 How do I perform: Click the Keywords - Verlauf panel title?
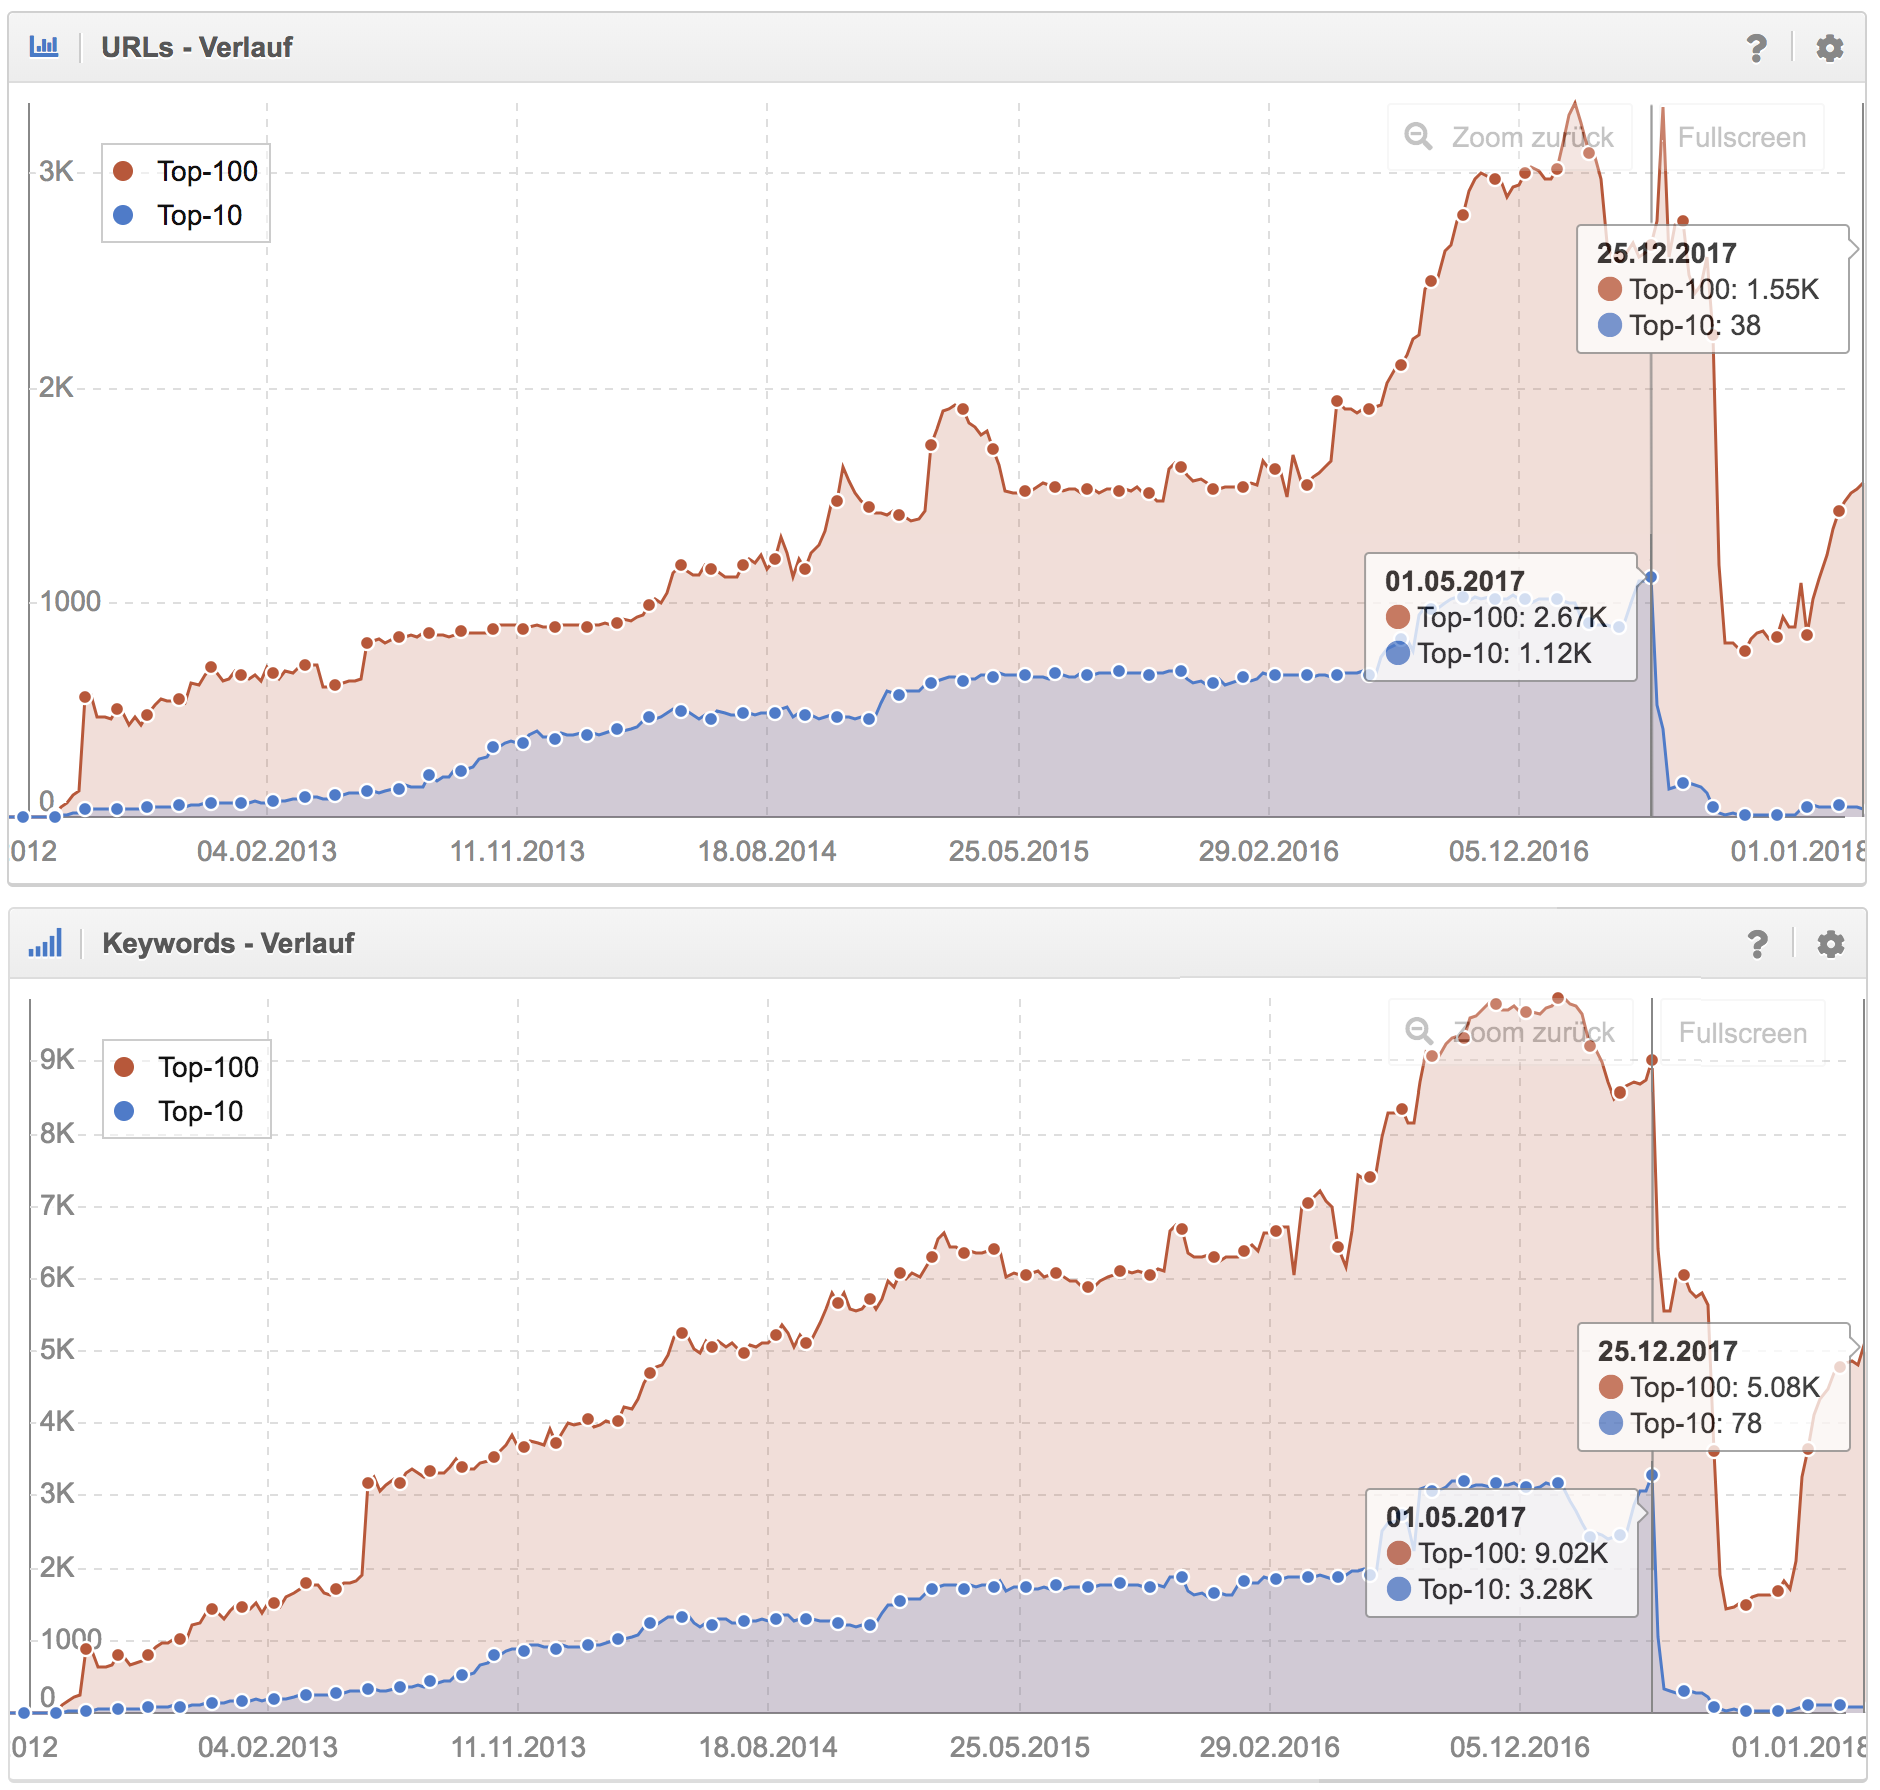pyautogui.click(x=228, y=943)
